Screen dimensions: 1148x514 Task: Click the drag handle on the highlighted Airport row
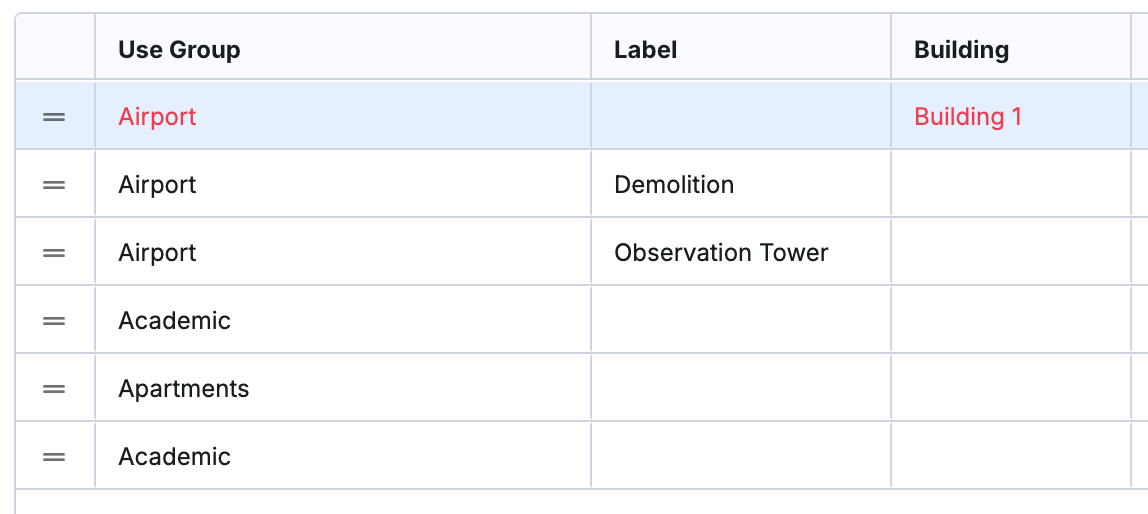[x=54, y=117]
